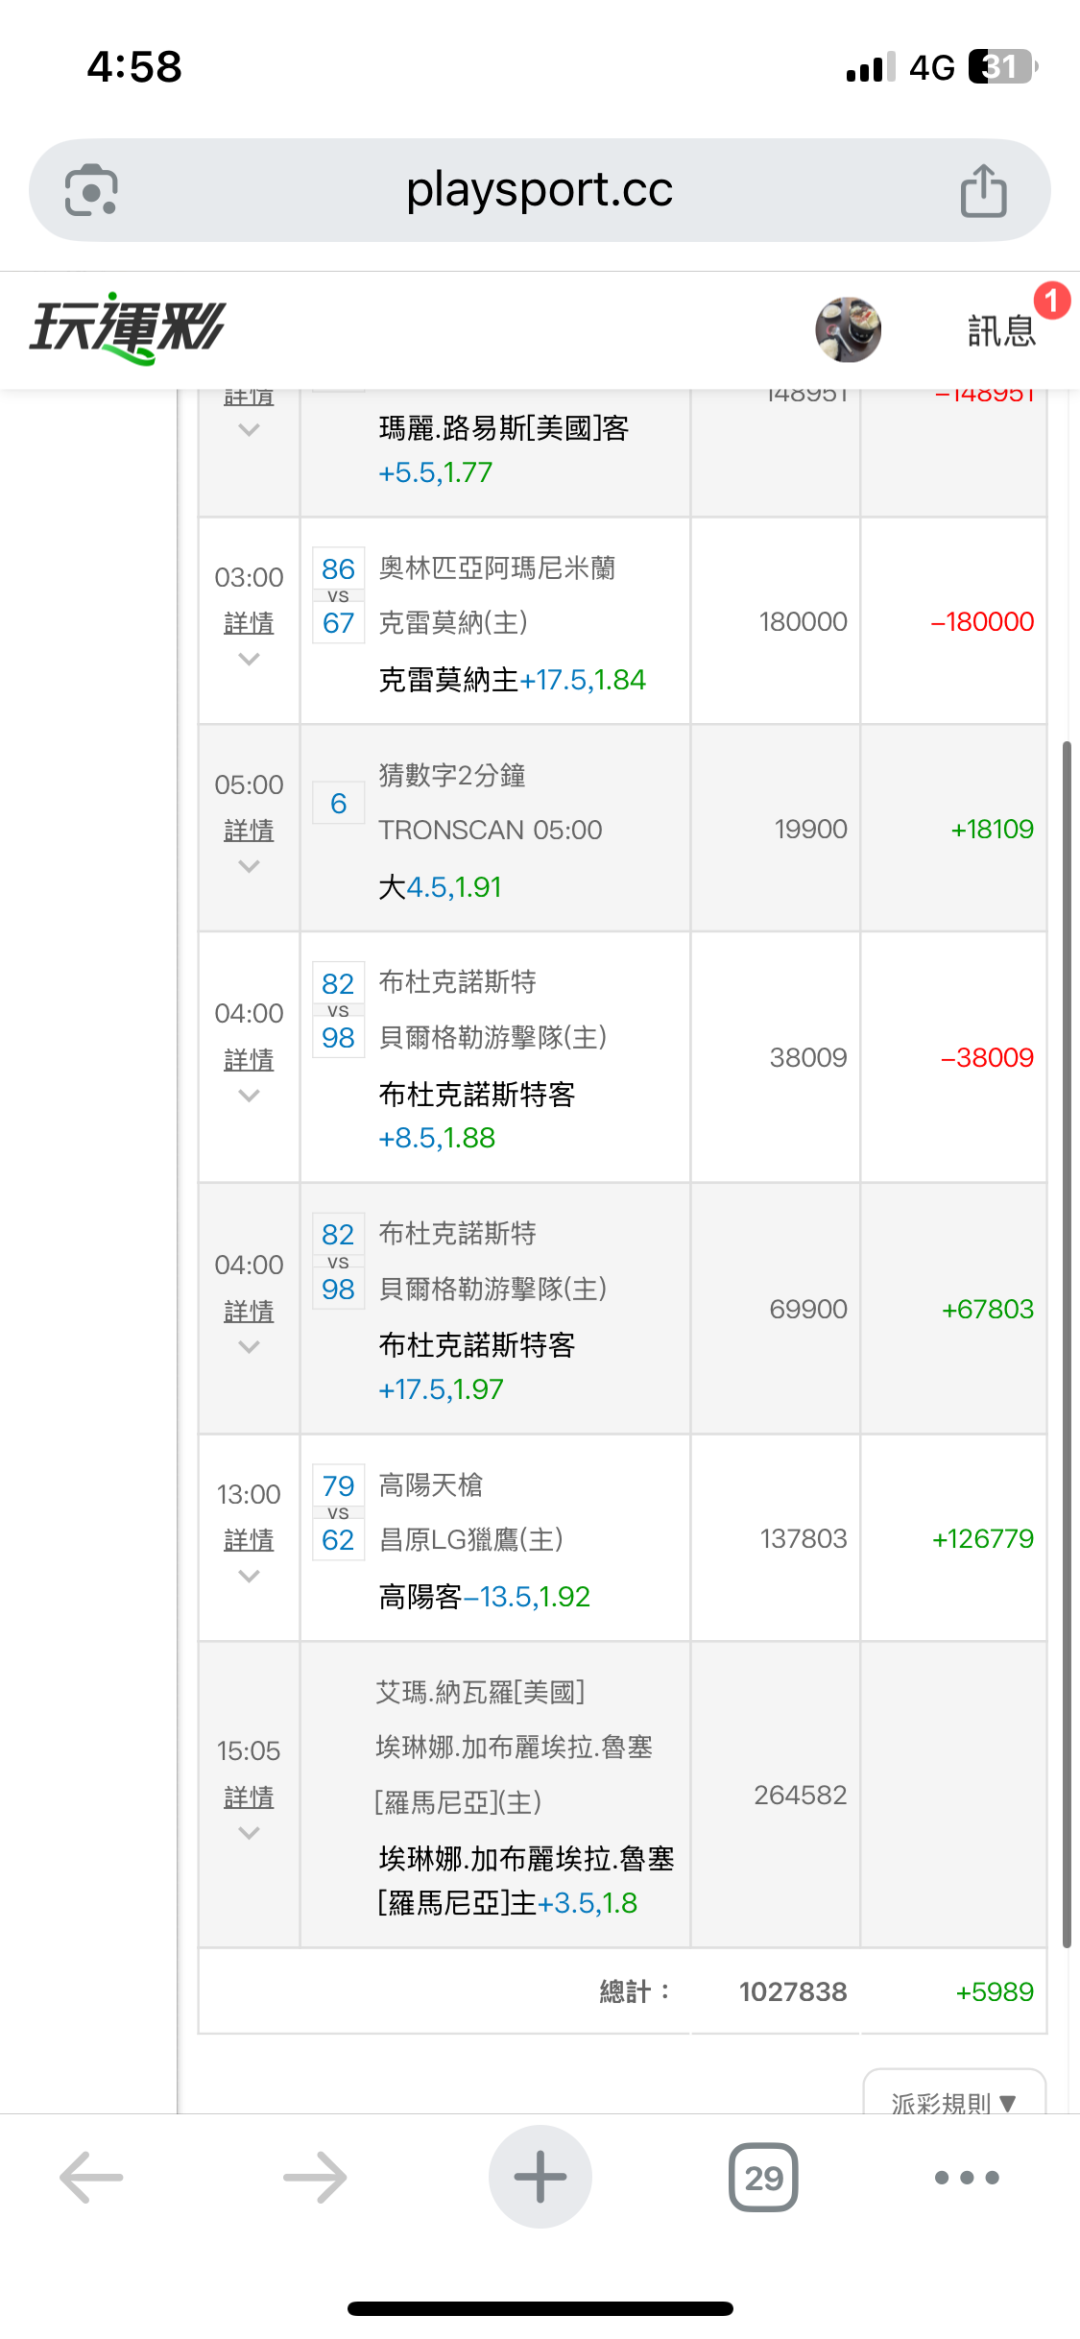
Task: Expand chevron under 15:05 tennis match row
Action: click(249, 1833)
